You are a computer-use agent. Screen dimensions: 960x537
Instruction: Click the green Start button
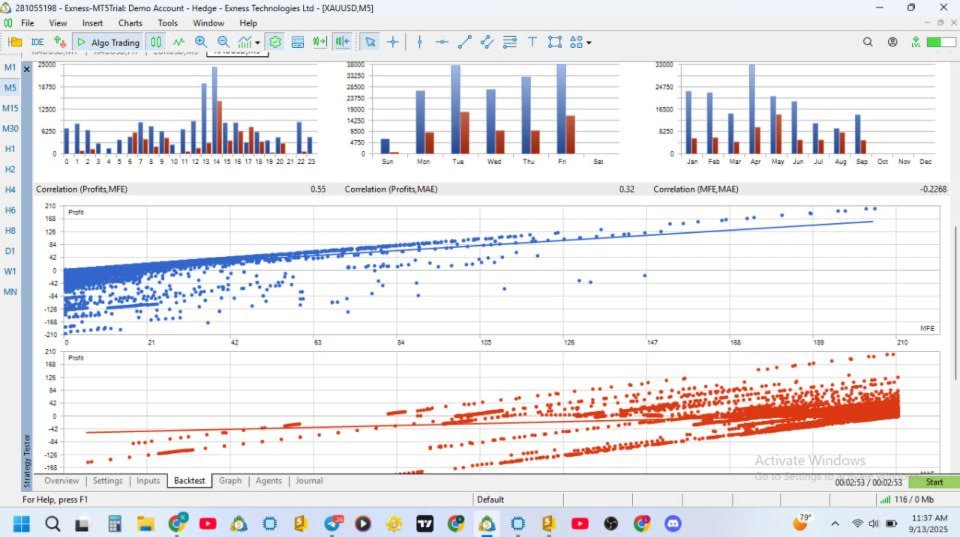tap(934, 482)
